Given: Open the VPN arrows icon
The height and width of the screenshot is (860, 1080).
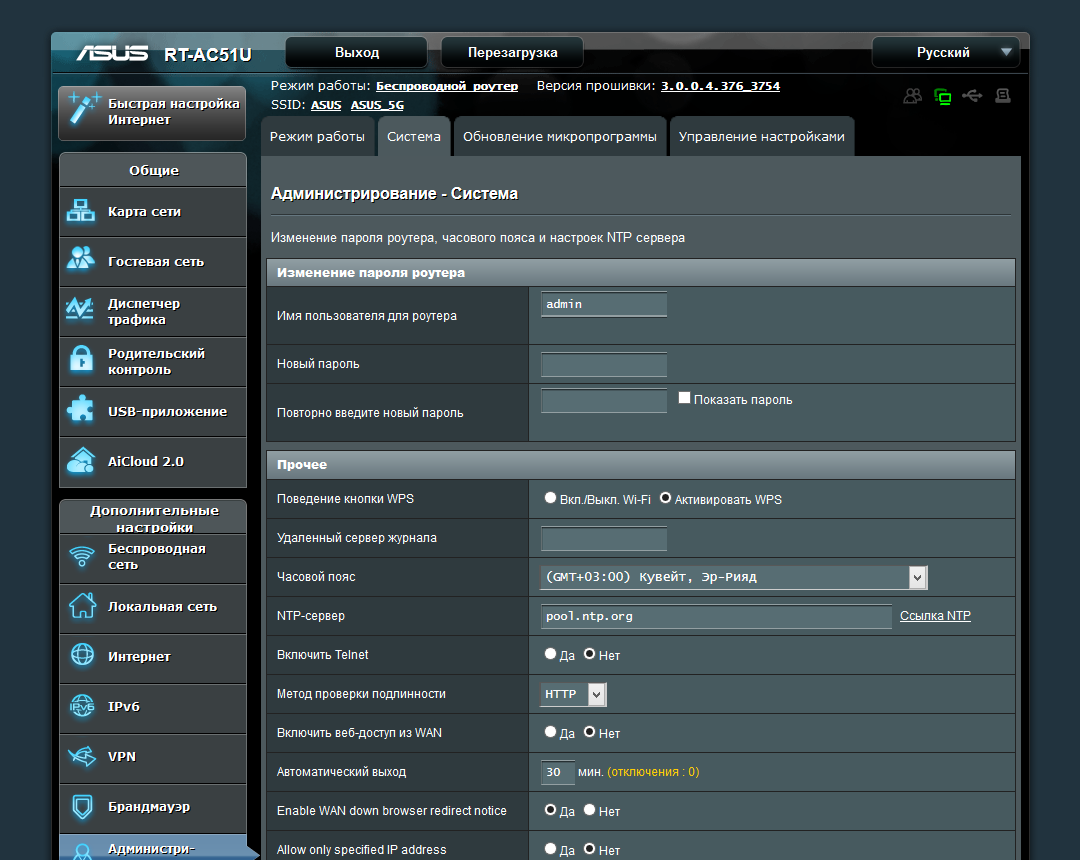Looking at the screenshot, I should (x=82, y=755).
